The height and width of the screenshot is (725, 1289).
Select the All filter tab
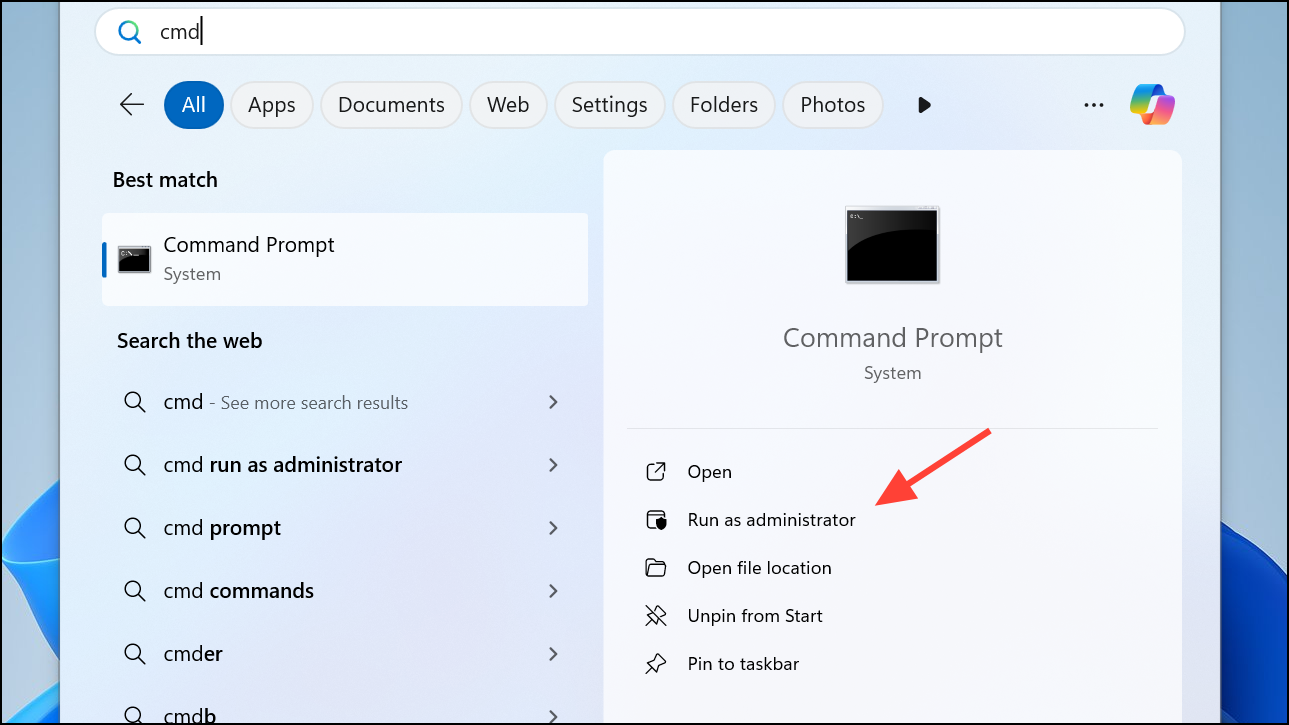(x=194, y=105)
